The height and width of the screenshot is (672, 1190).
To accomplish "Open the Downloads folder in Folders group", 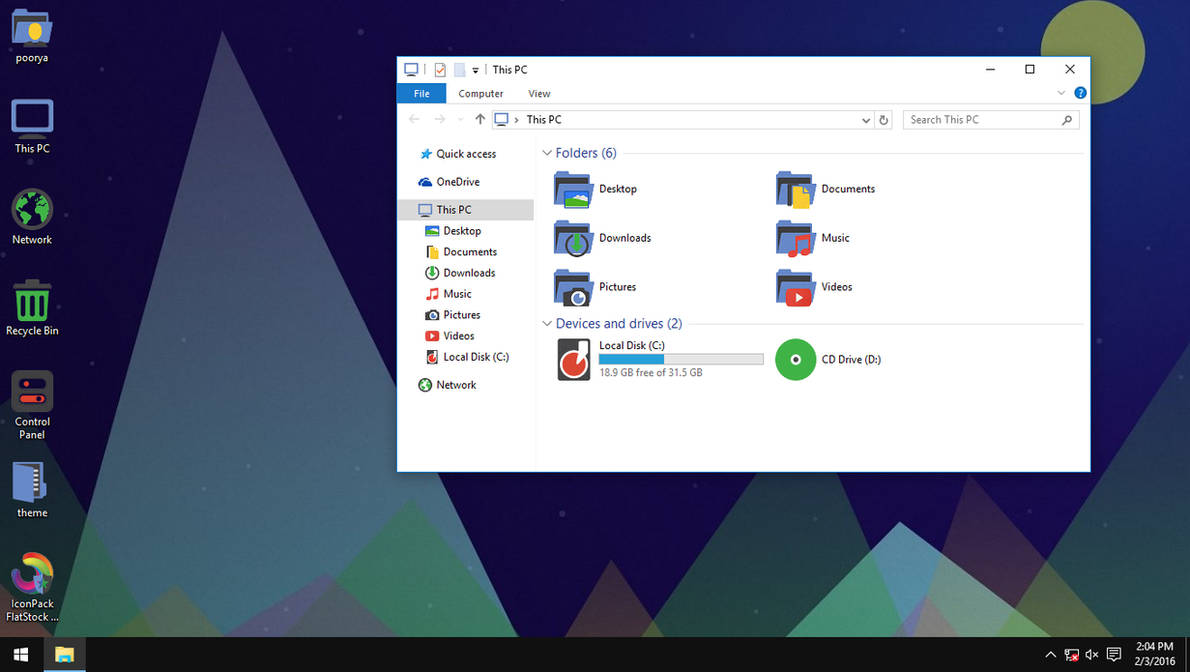I will (x=573, y=238).
